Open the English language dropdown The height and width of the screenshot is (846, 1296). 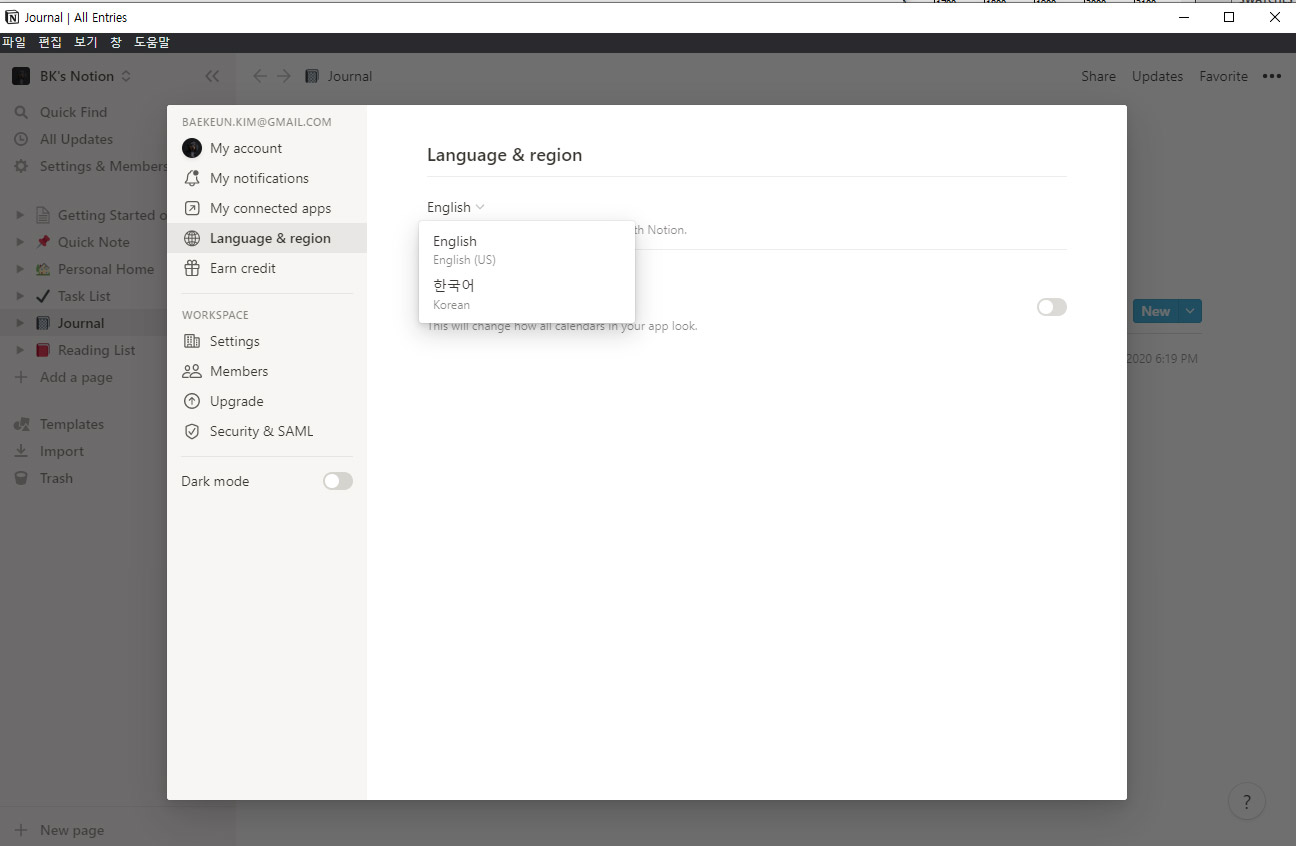click(456, 207)
